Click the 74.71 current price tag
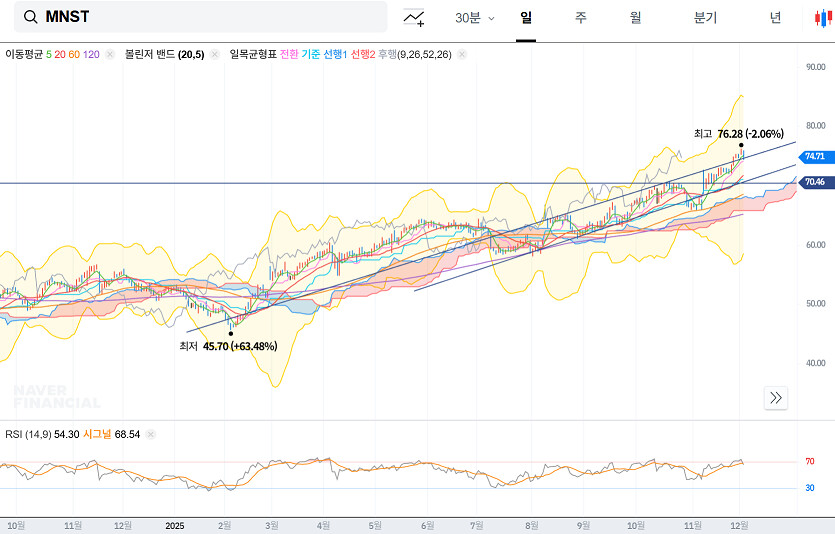This screenshot has height=534, width=835. click(816, 157)
